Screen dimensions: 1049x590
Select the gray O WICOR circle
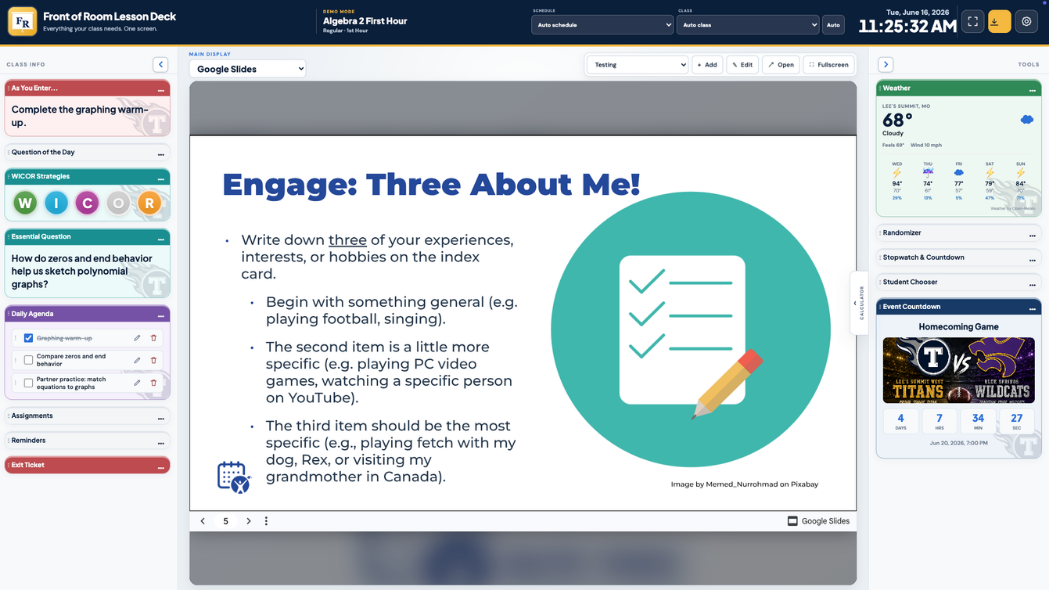click(x=118, y=203)
